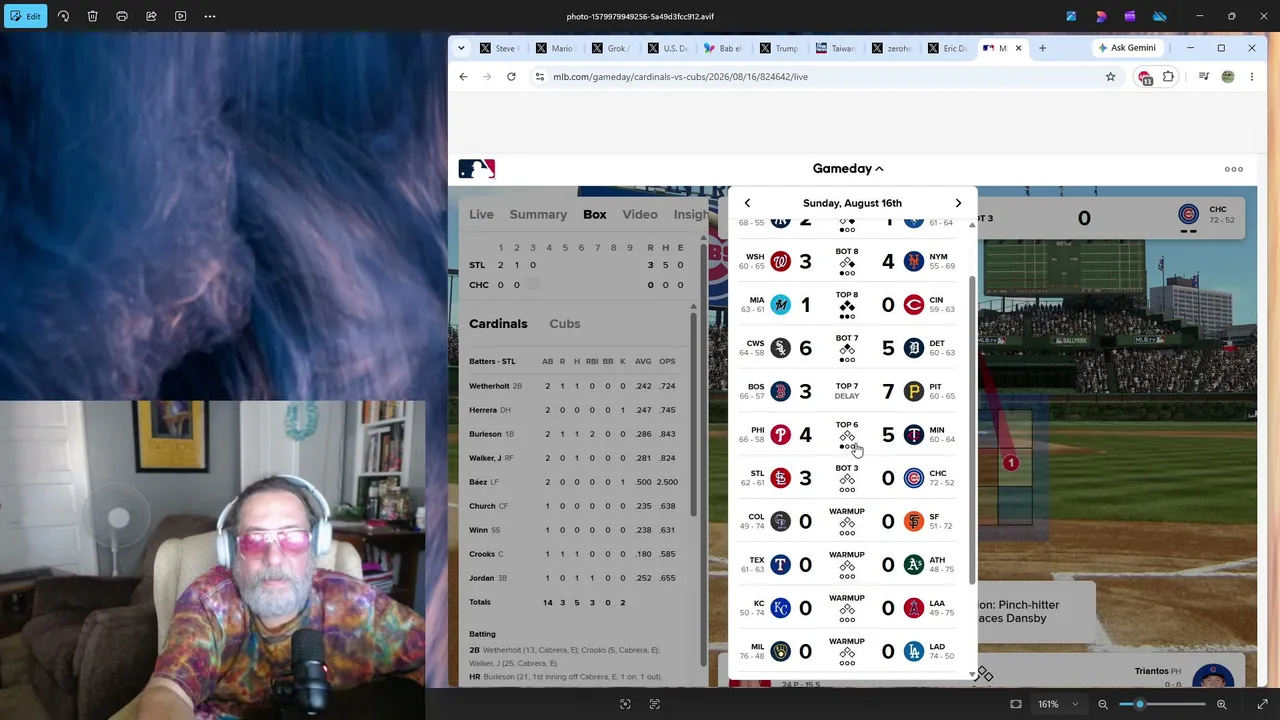Rotate the image in Photos toolbar
Image resolution: width=1280 pixels, height=720 pixels.
tap(63, 16)
